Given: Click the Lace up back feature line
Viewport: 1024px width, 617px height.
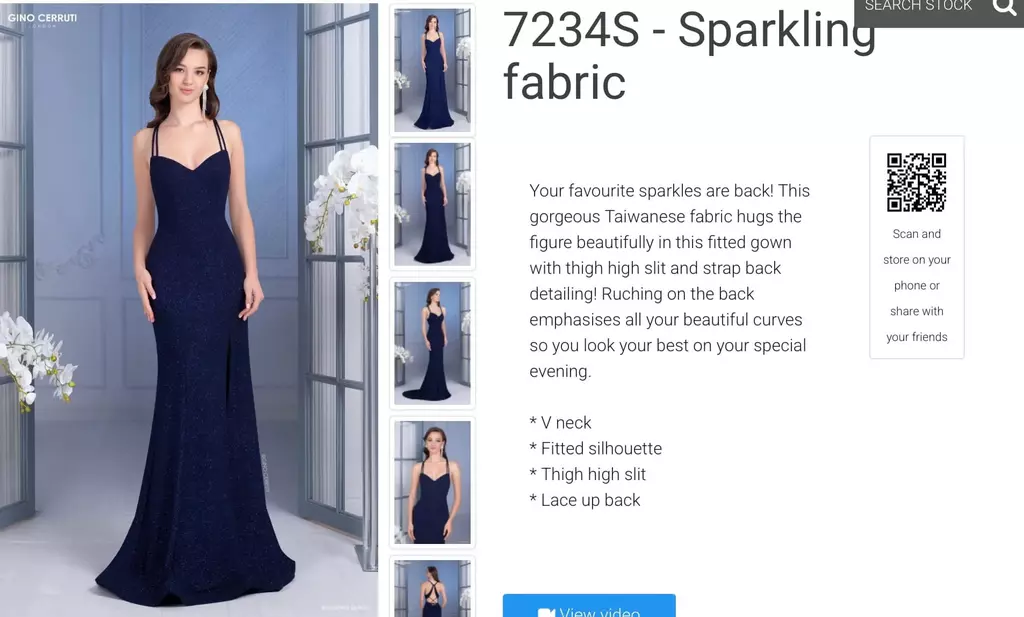Looking at the screenshot, I should point(584,500).
